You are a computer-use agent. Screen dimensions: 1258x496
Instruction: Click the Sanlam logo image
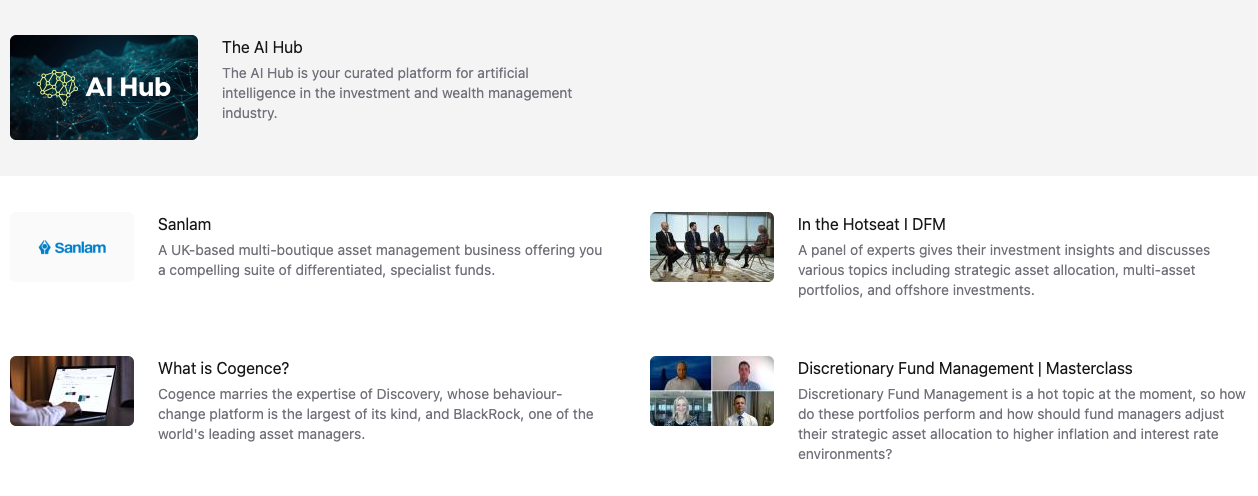tap(72, 247)
